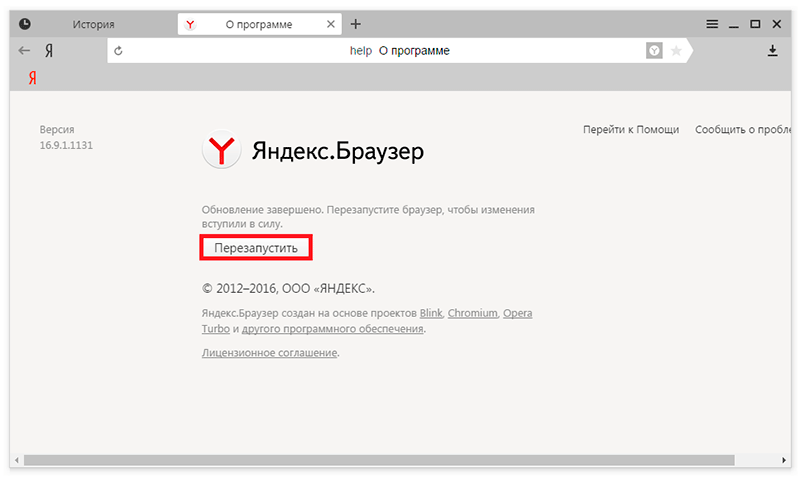Close the browser window
The width and height of the screenshot is (800, 478).
(x=777, y=24)
